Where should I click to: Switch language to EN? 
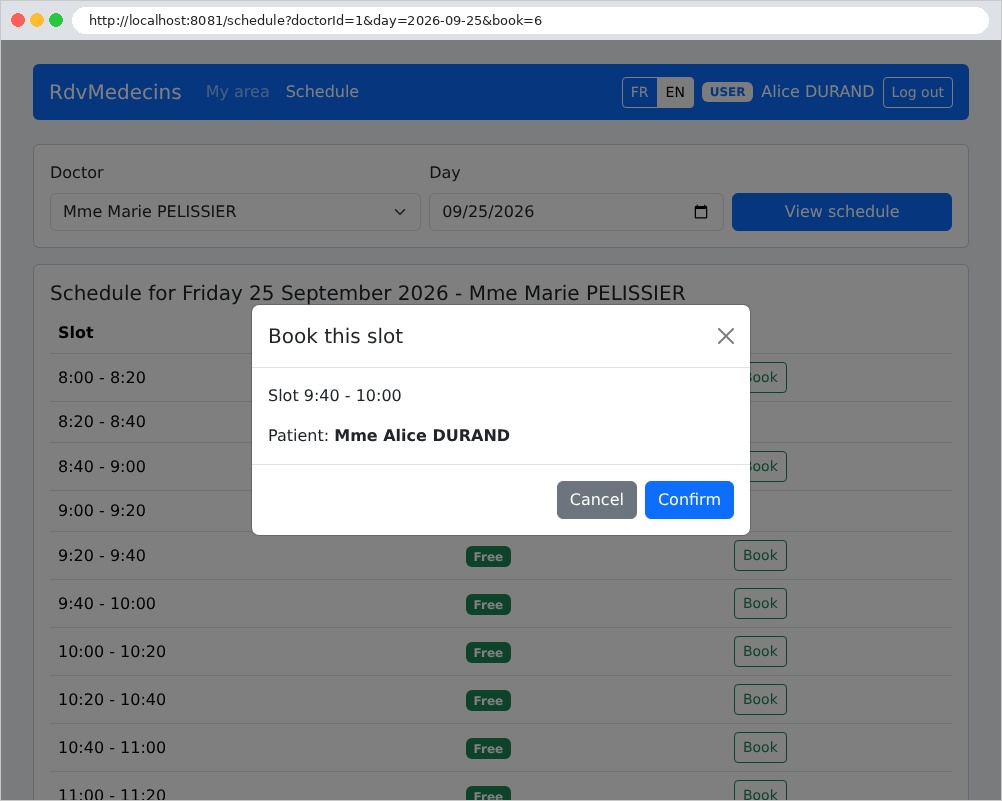point(675,92)
